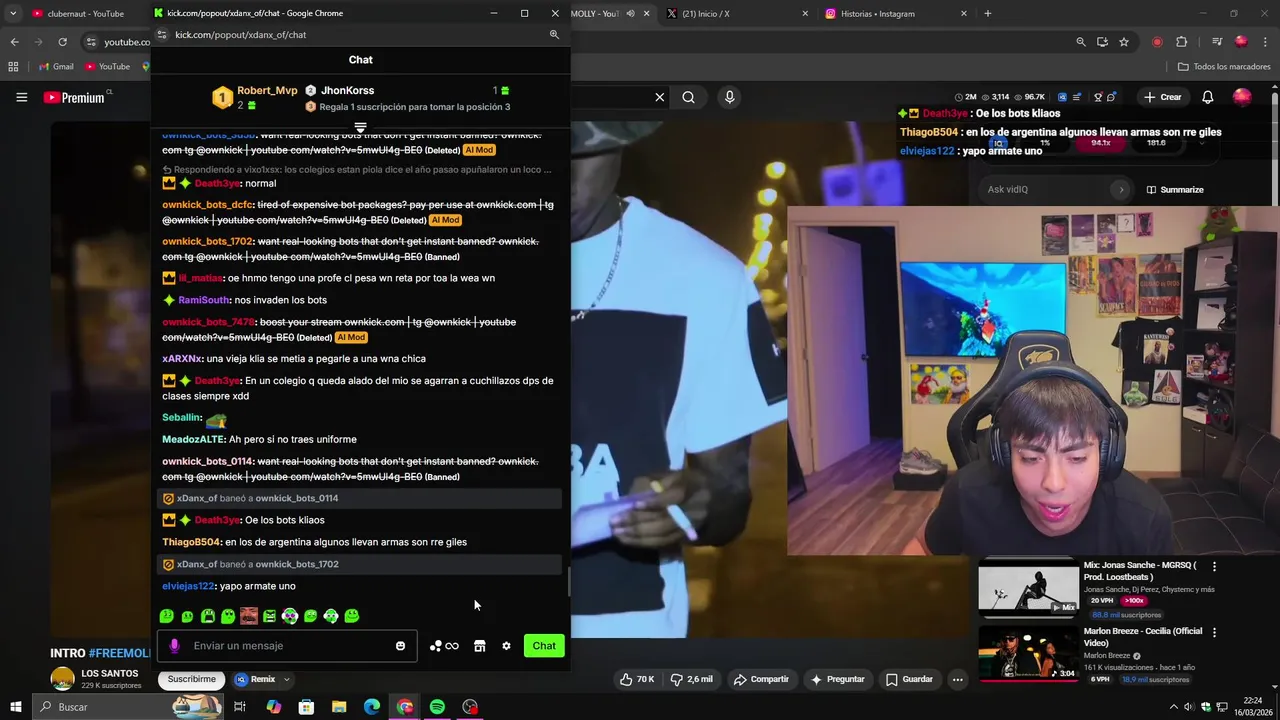This screenshot has width=1280, height=720.
Task: Click the microphone icon in Kick chat input
Action: (x=174, y=646)
